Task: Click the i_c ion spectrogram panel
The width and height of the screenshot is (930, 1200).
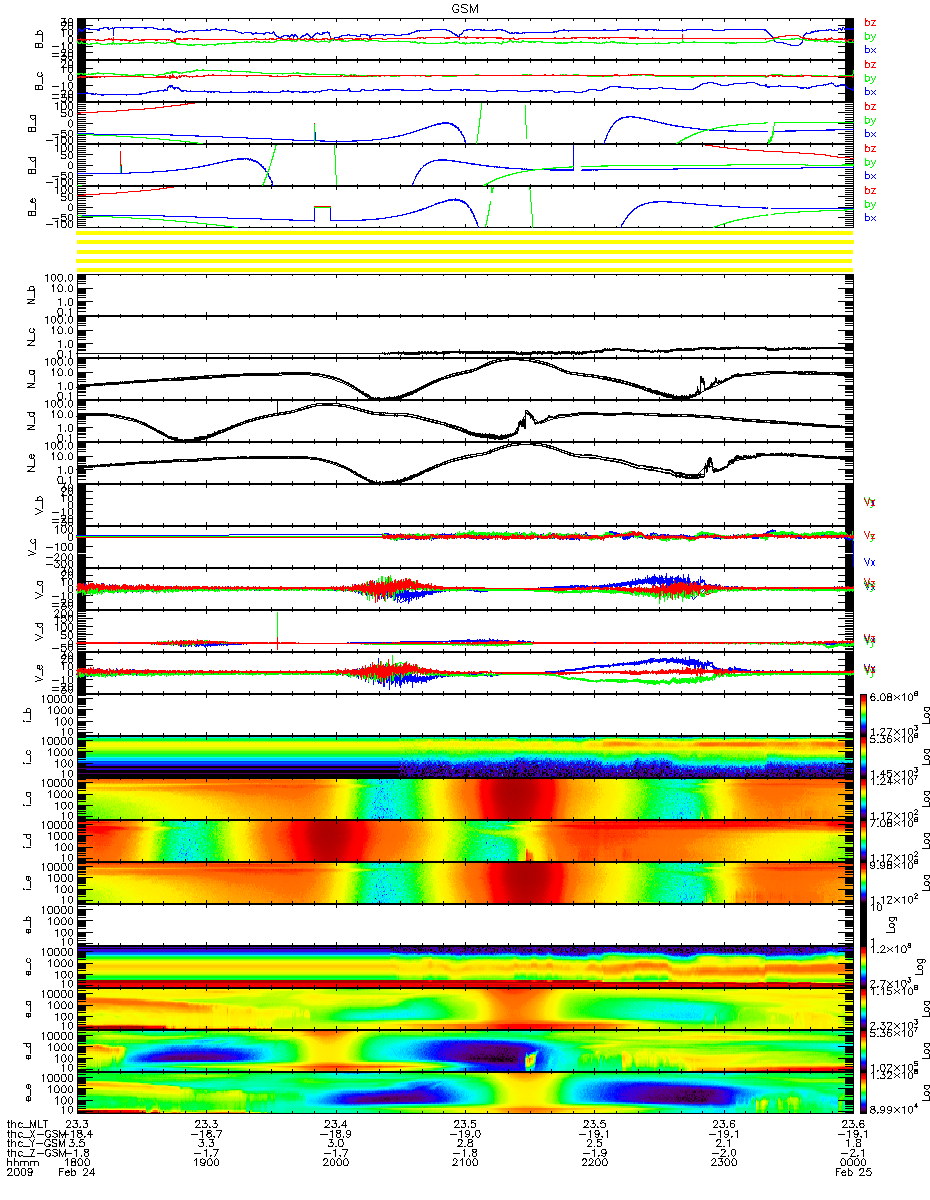Action: tap(464, 757)
